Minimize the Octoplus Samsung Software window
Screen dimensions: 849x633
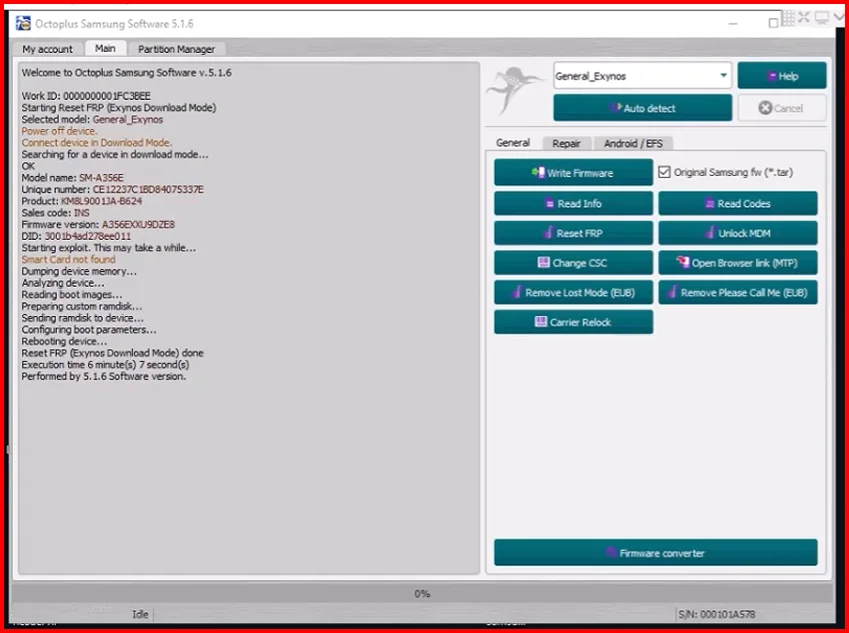click(x=733, y=23)
